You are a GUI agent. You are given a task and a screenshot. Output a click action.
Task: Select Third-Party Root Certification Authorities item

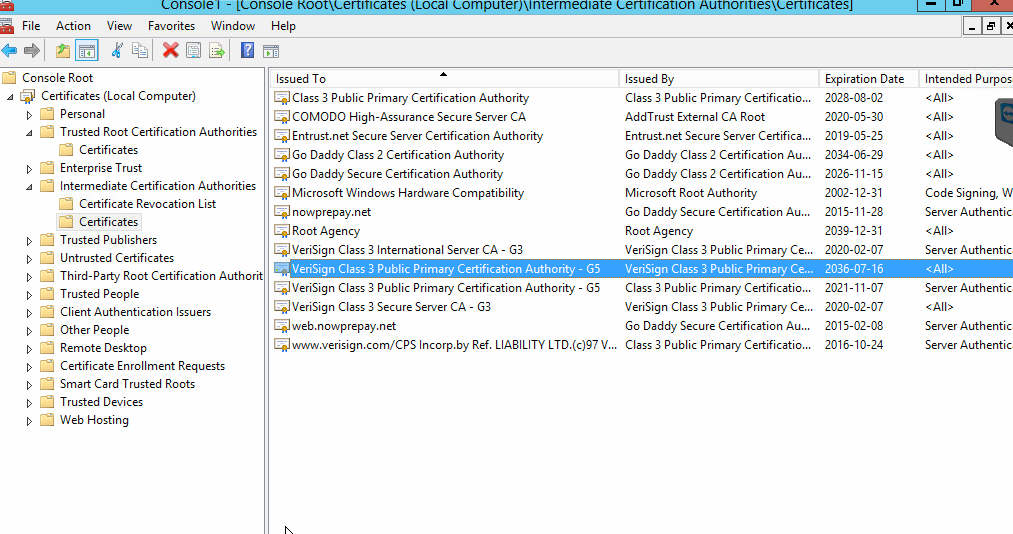pos(161,276)
